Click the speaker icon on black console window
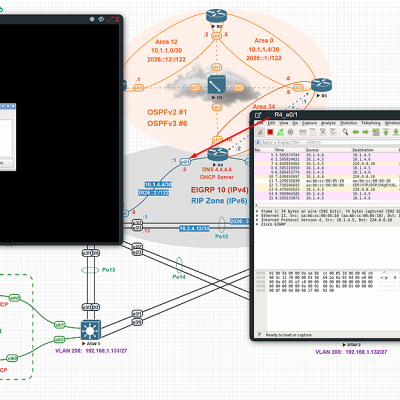 click(x=101, y=19)
